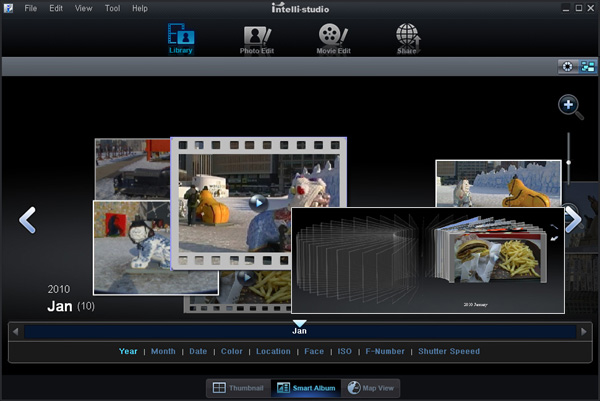Click the Jan (10) album label
Image resolution: width=600 pixels, height=401 pixels.
[71, 306]
